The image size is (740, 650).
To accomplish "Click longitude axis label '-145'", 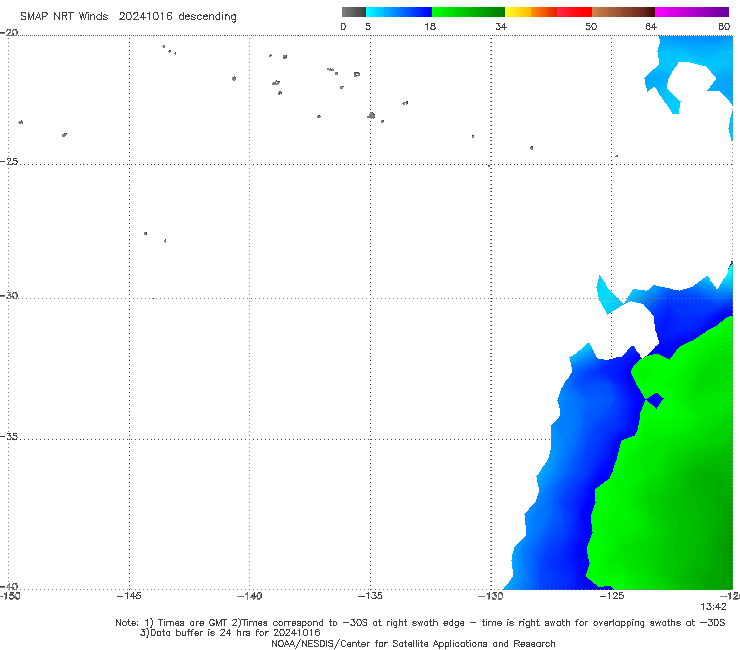I will coord(129,596).
